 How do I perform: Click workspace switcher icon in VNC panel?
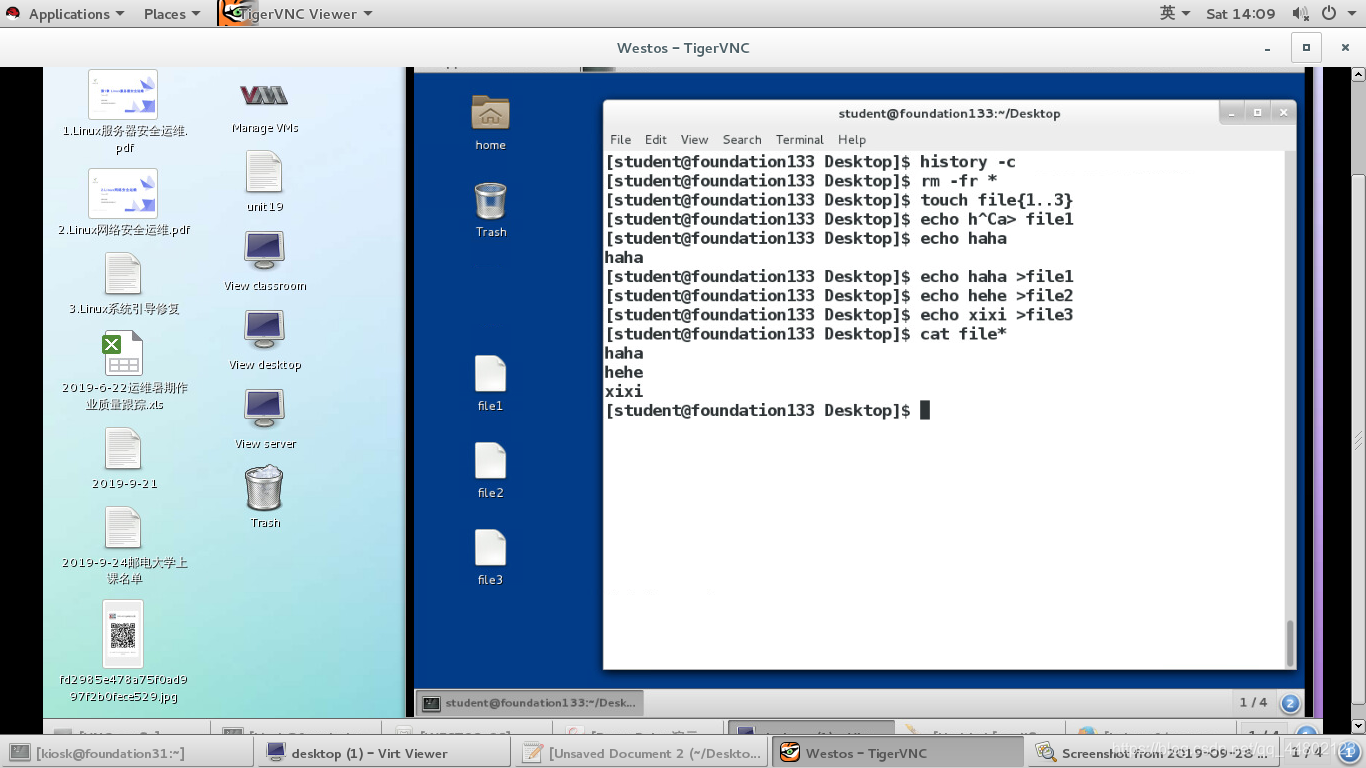[1290, 703]
